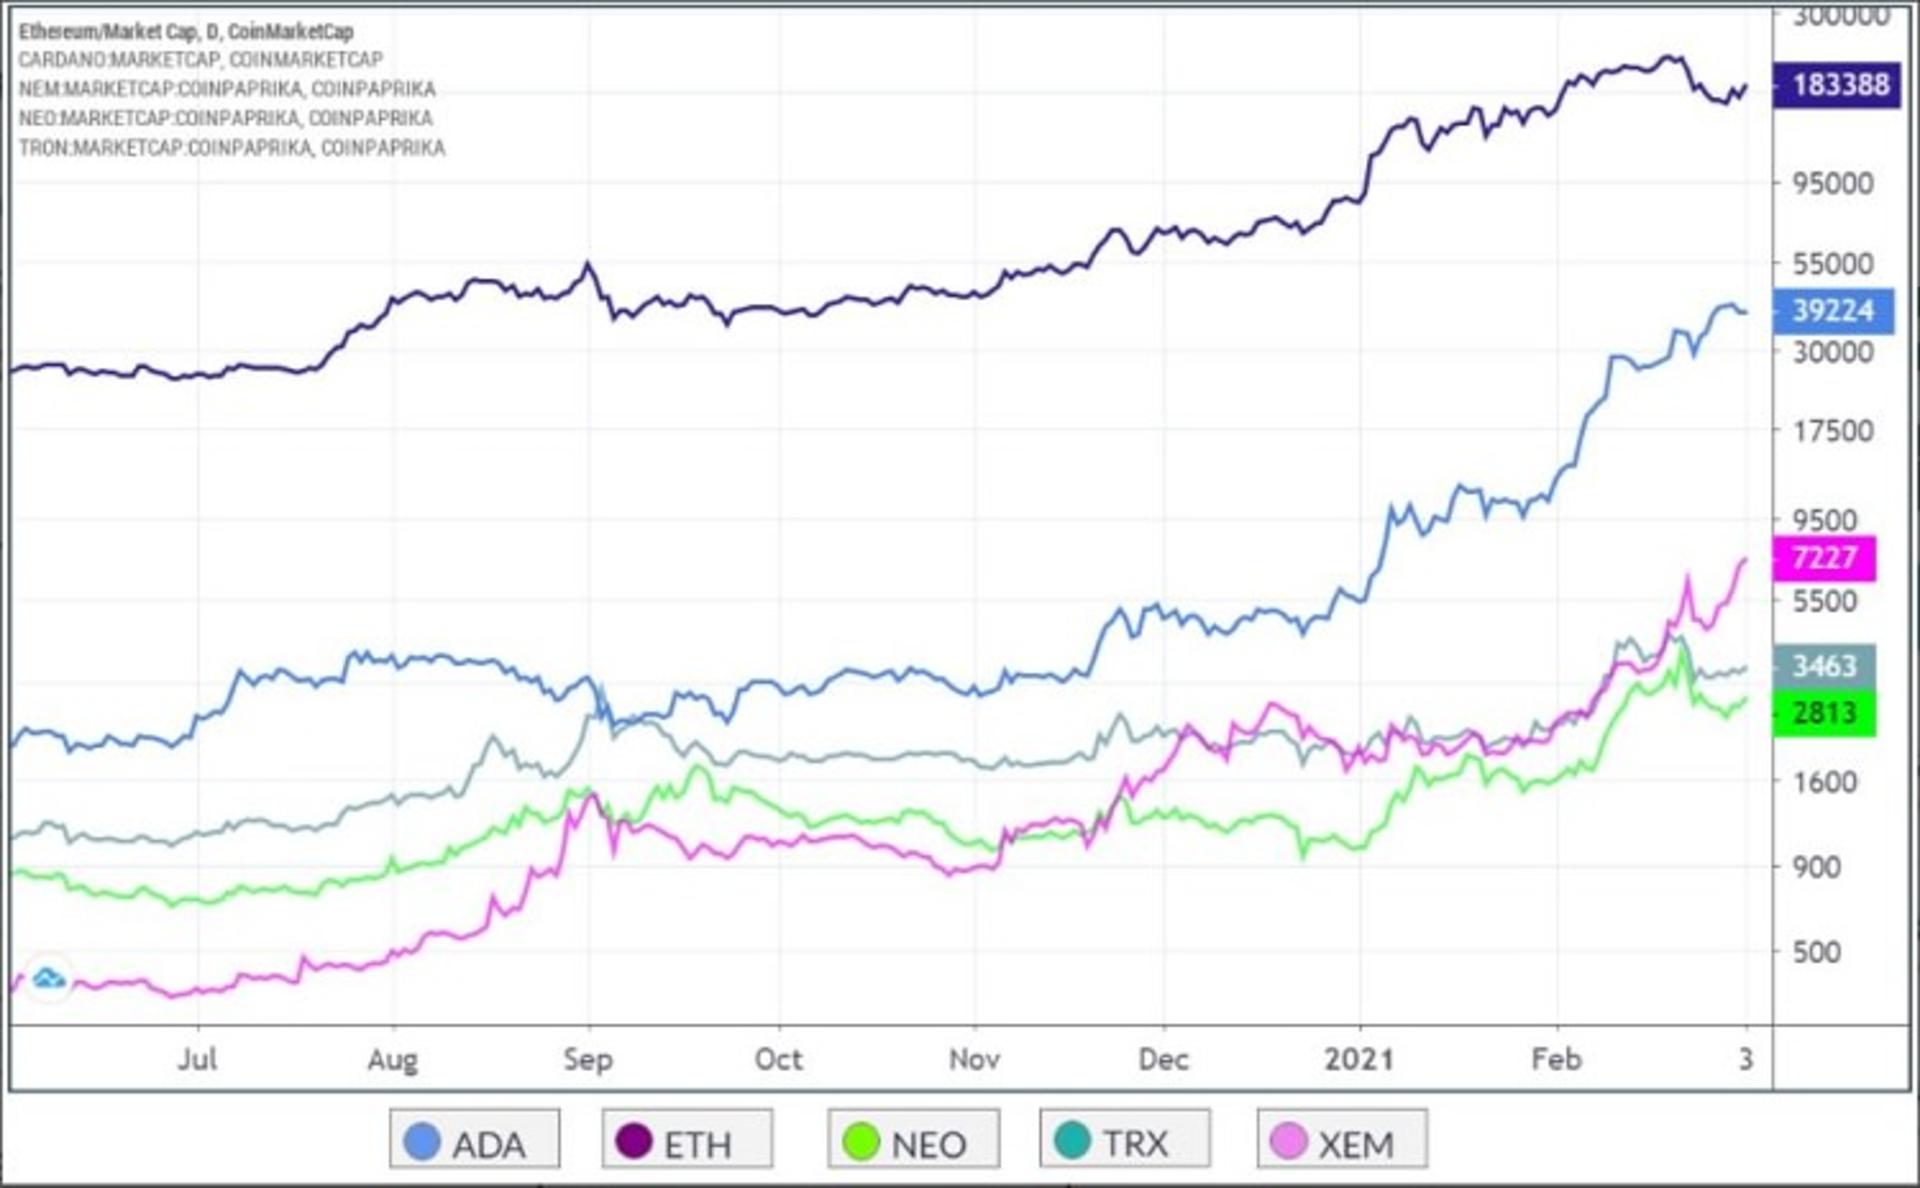Click the 183388 Ethereum price tag

[x=1837, y=85]
